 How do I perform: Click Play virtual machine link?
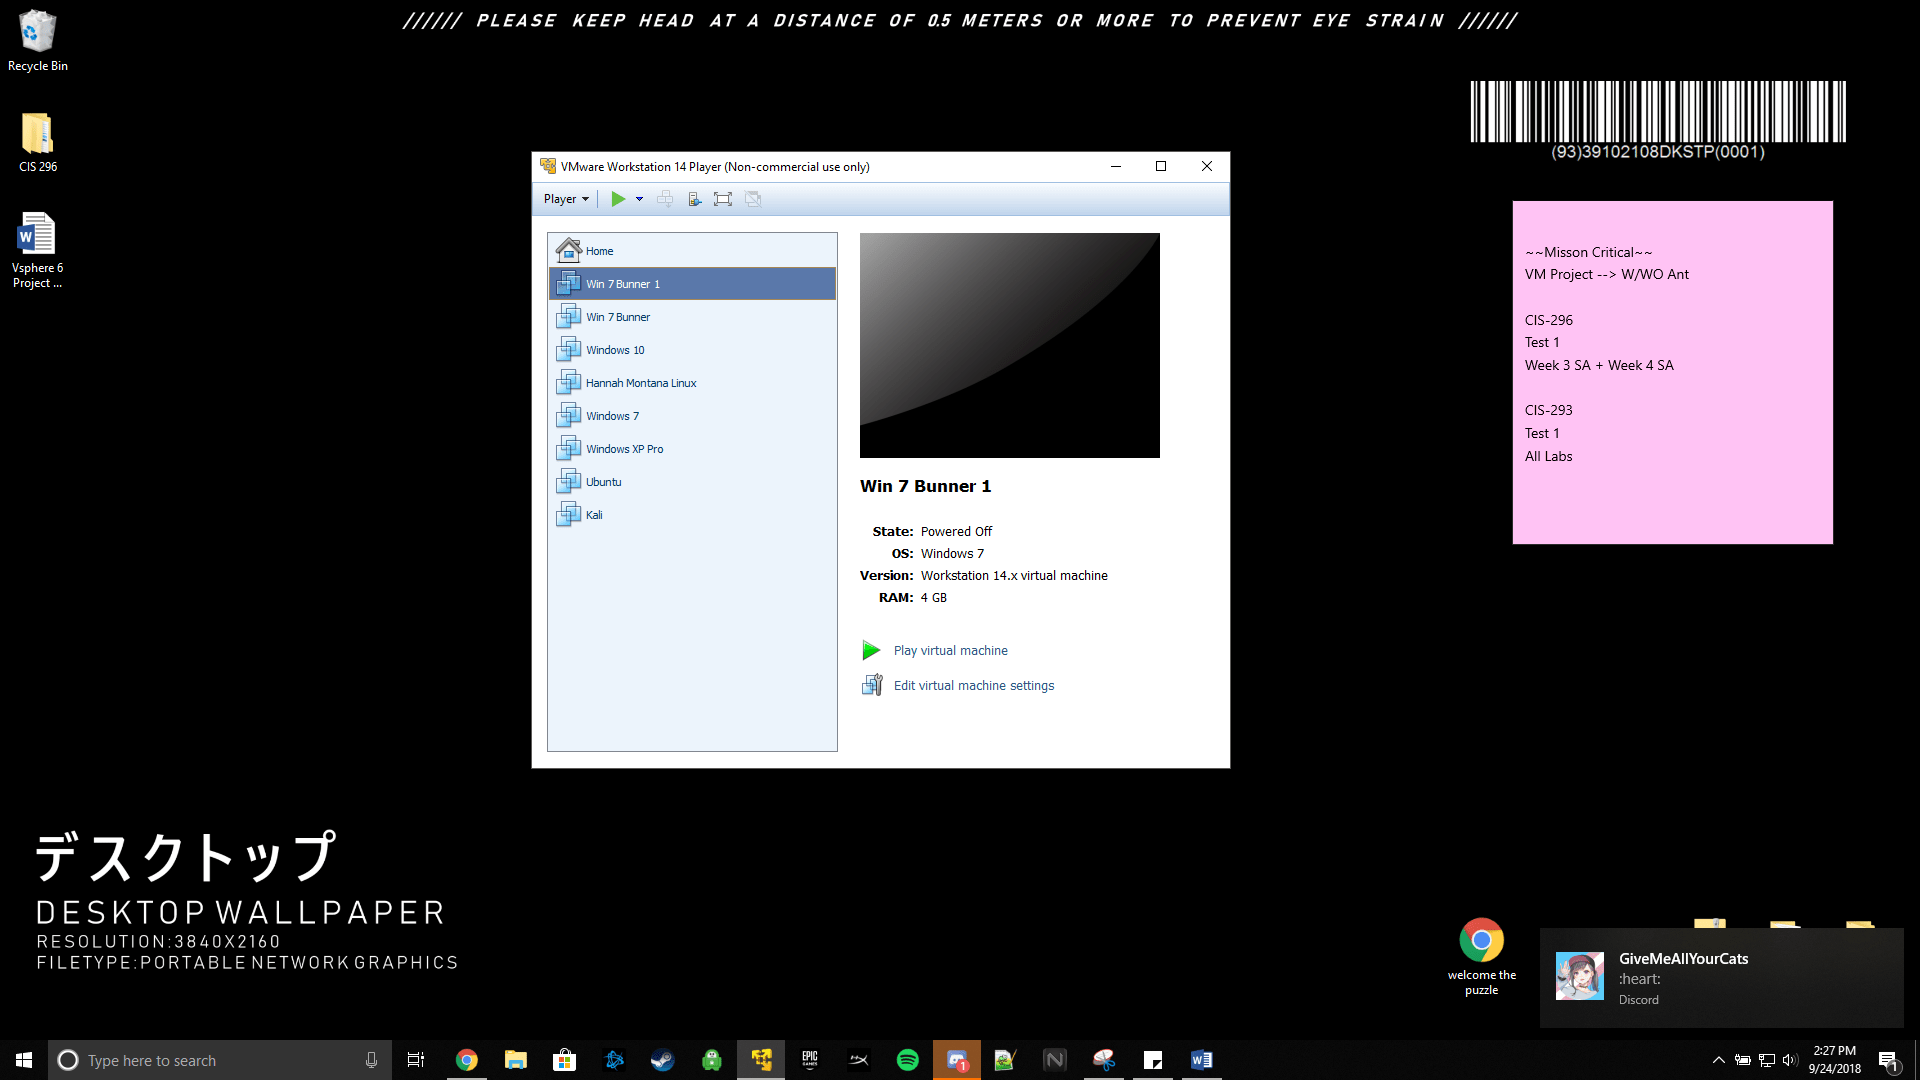pyautogui.click(x=950, y=651)
